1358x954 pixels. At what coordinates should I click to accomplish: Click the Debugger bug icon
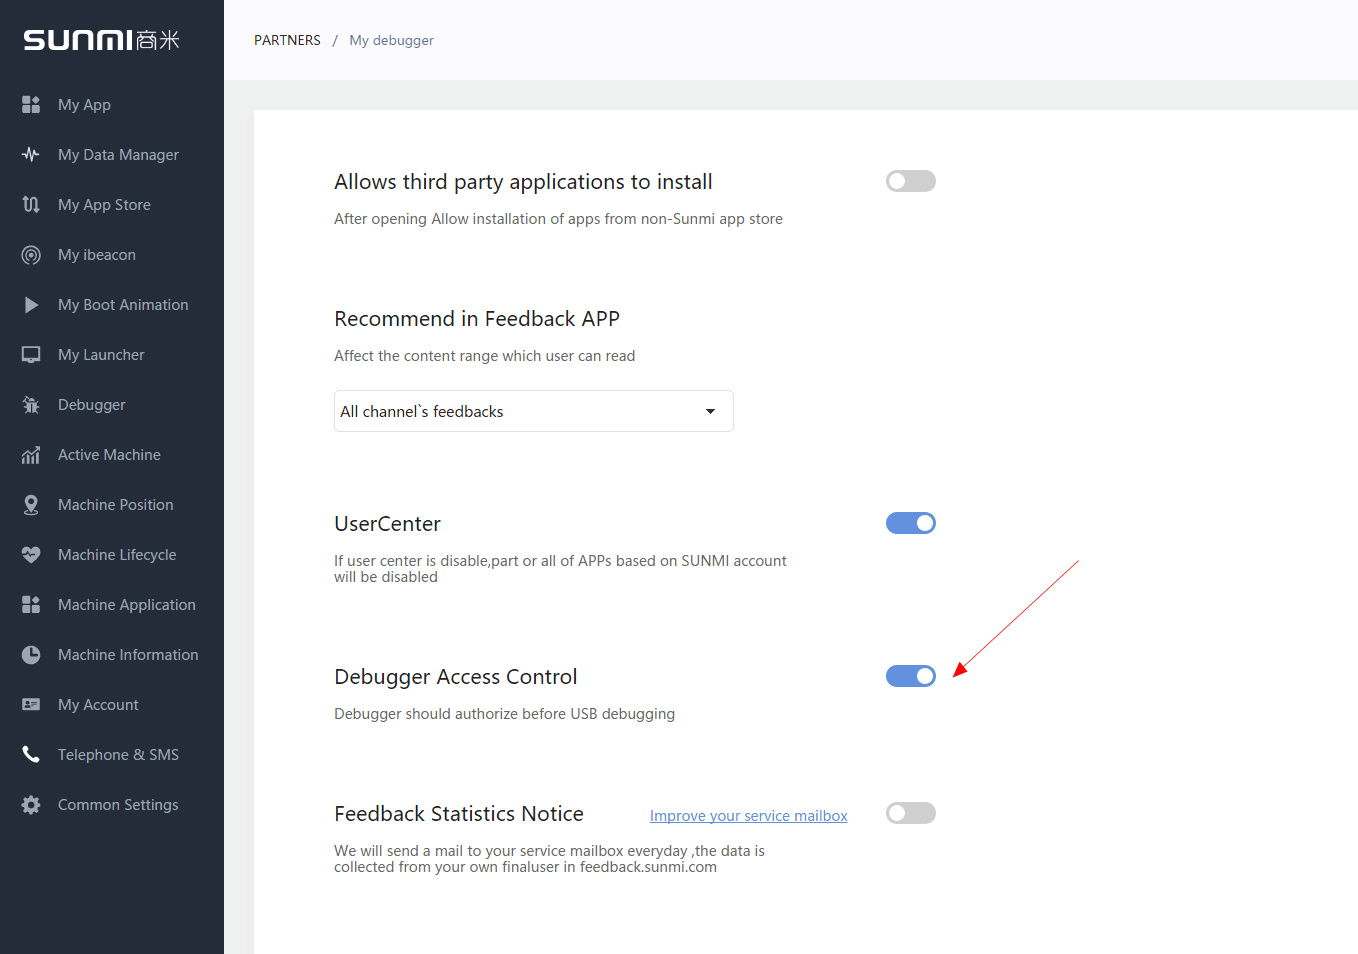point(31,405)
